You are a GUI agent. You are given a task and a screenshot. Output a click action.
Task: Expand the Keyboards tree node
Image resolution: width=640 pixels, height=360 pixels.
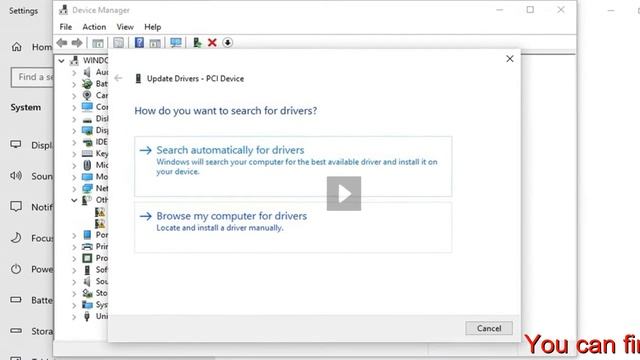74,154
